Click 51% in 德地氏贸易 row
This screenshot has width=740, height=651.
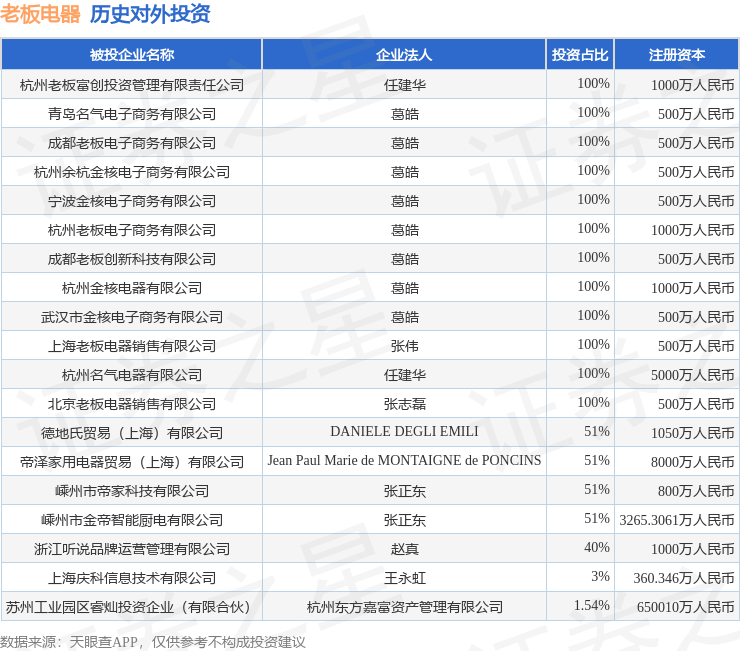(x=597, y=431)
